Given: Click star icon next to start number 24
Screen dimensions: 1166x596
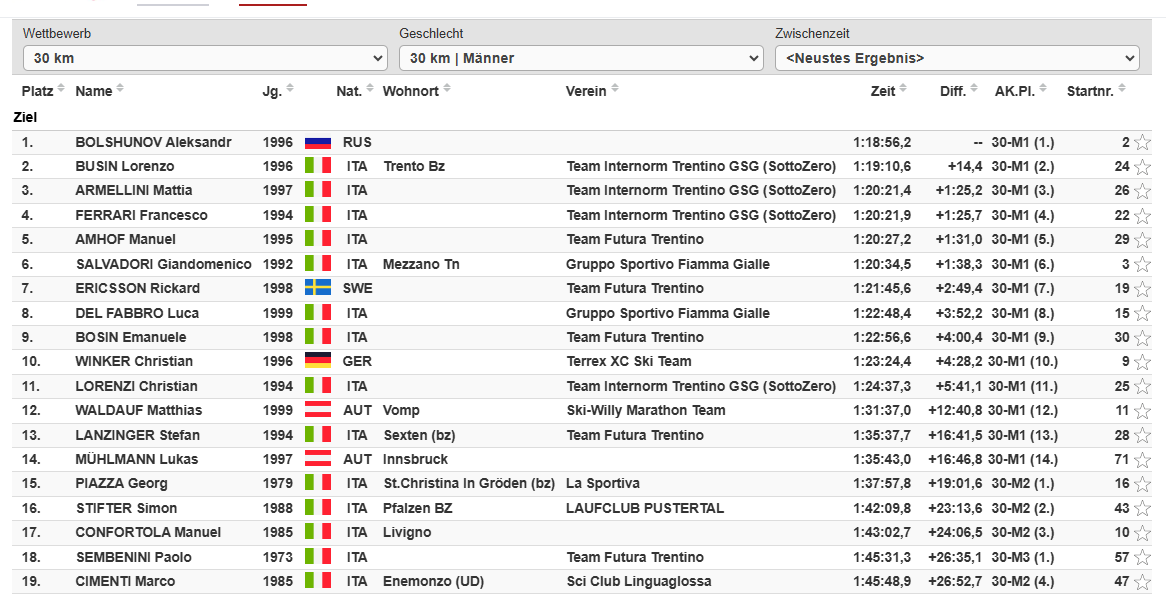Looking at the screenshot, I should 1142,167.
